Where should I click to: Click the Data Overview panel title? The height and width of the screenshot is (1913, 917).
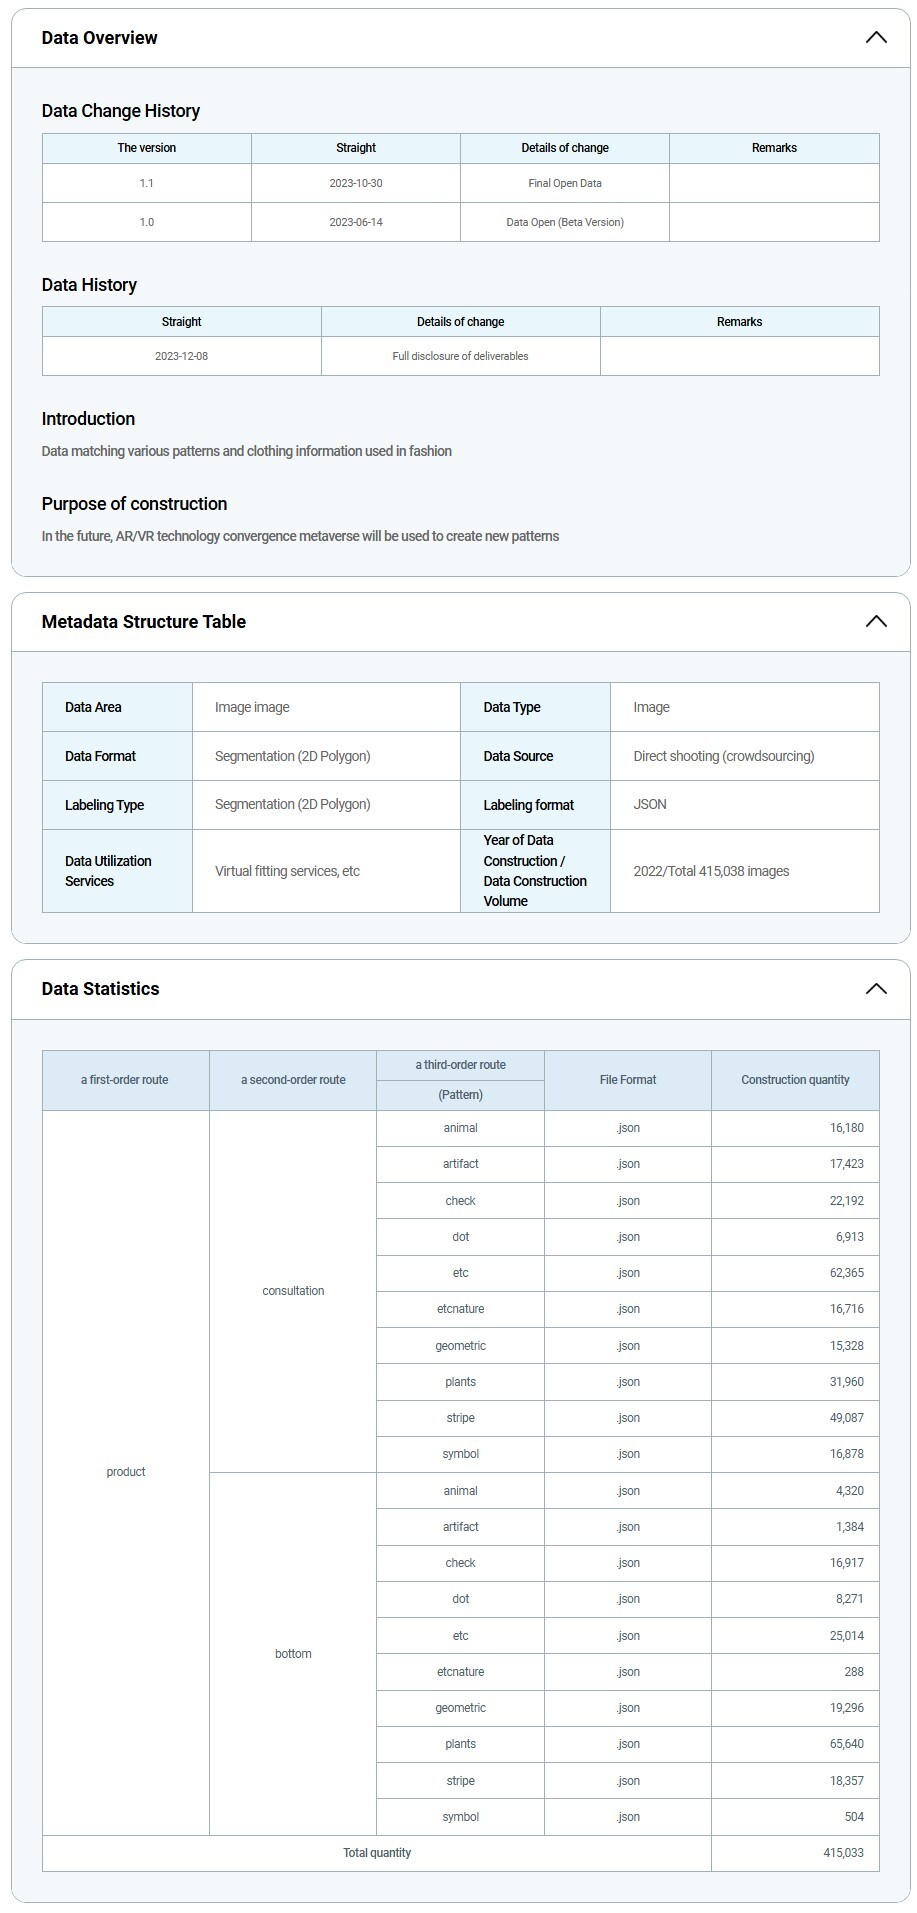pyautogui.click(x=99, y=38)
